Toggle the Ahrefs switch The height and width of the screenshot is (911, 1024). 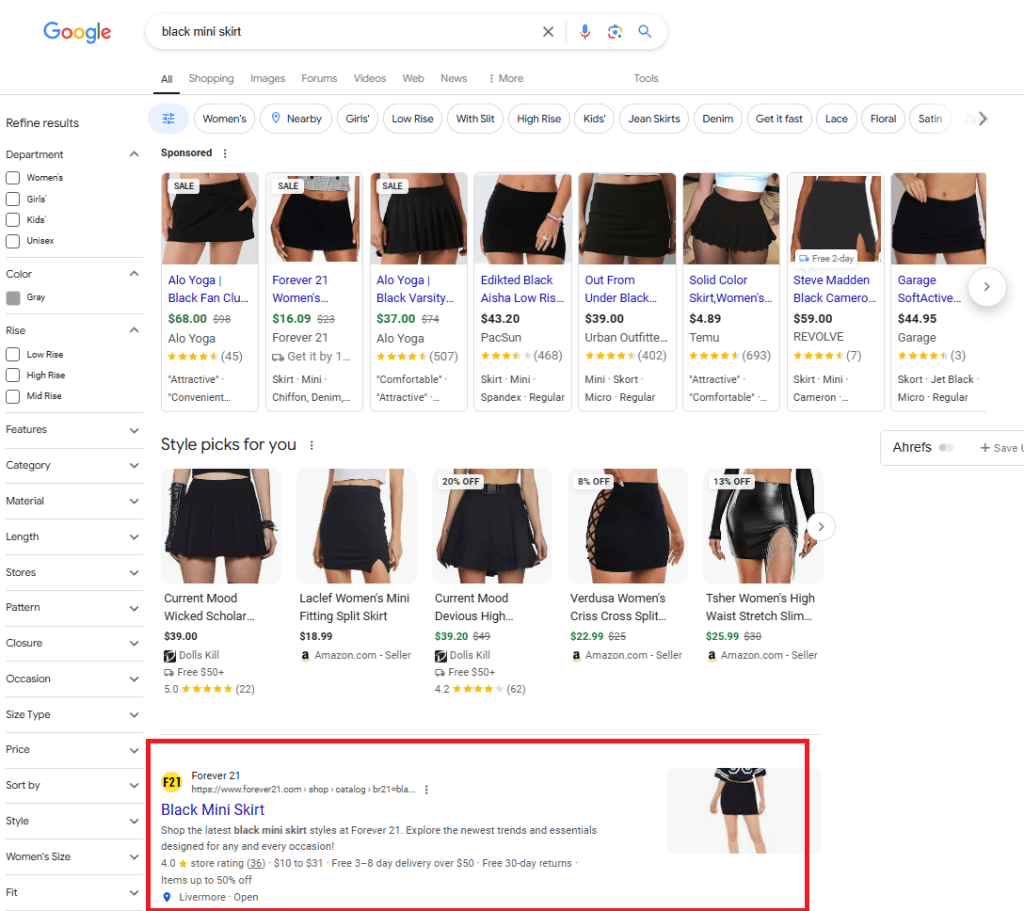[945, 448]
